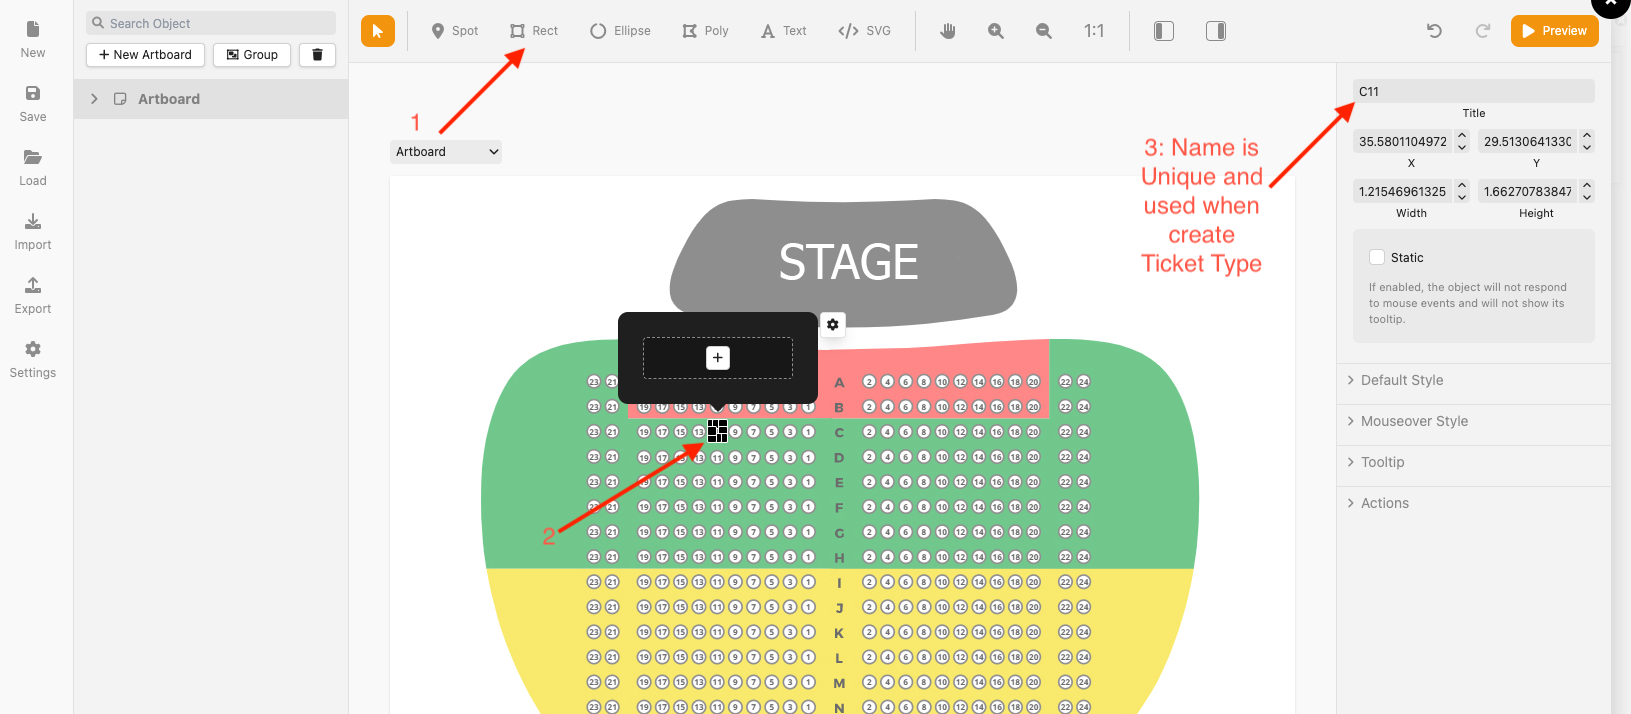Screen dimensions: 1631x714
Task: Choose the Rect tool
Action: [x=534, y=31]
